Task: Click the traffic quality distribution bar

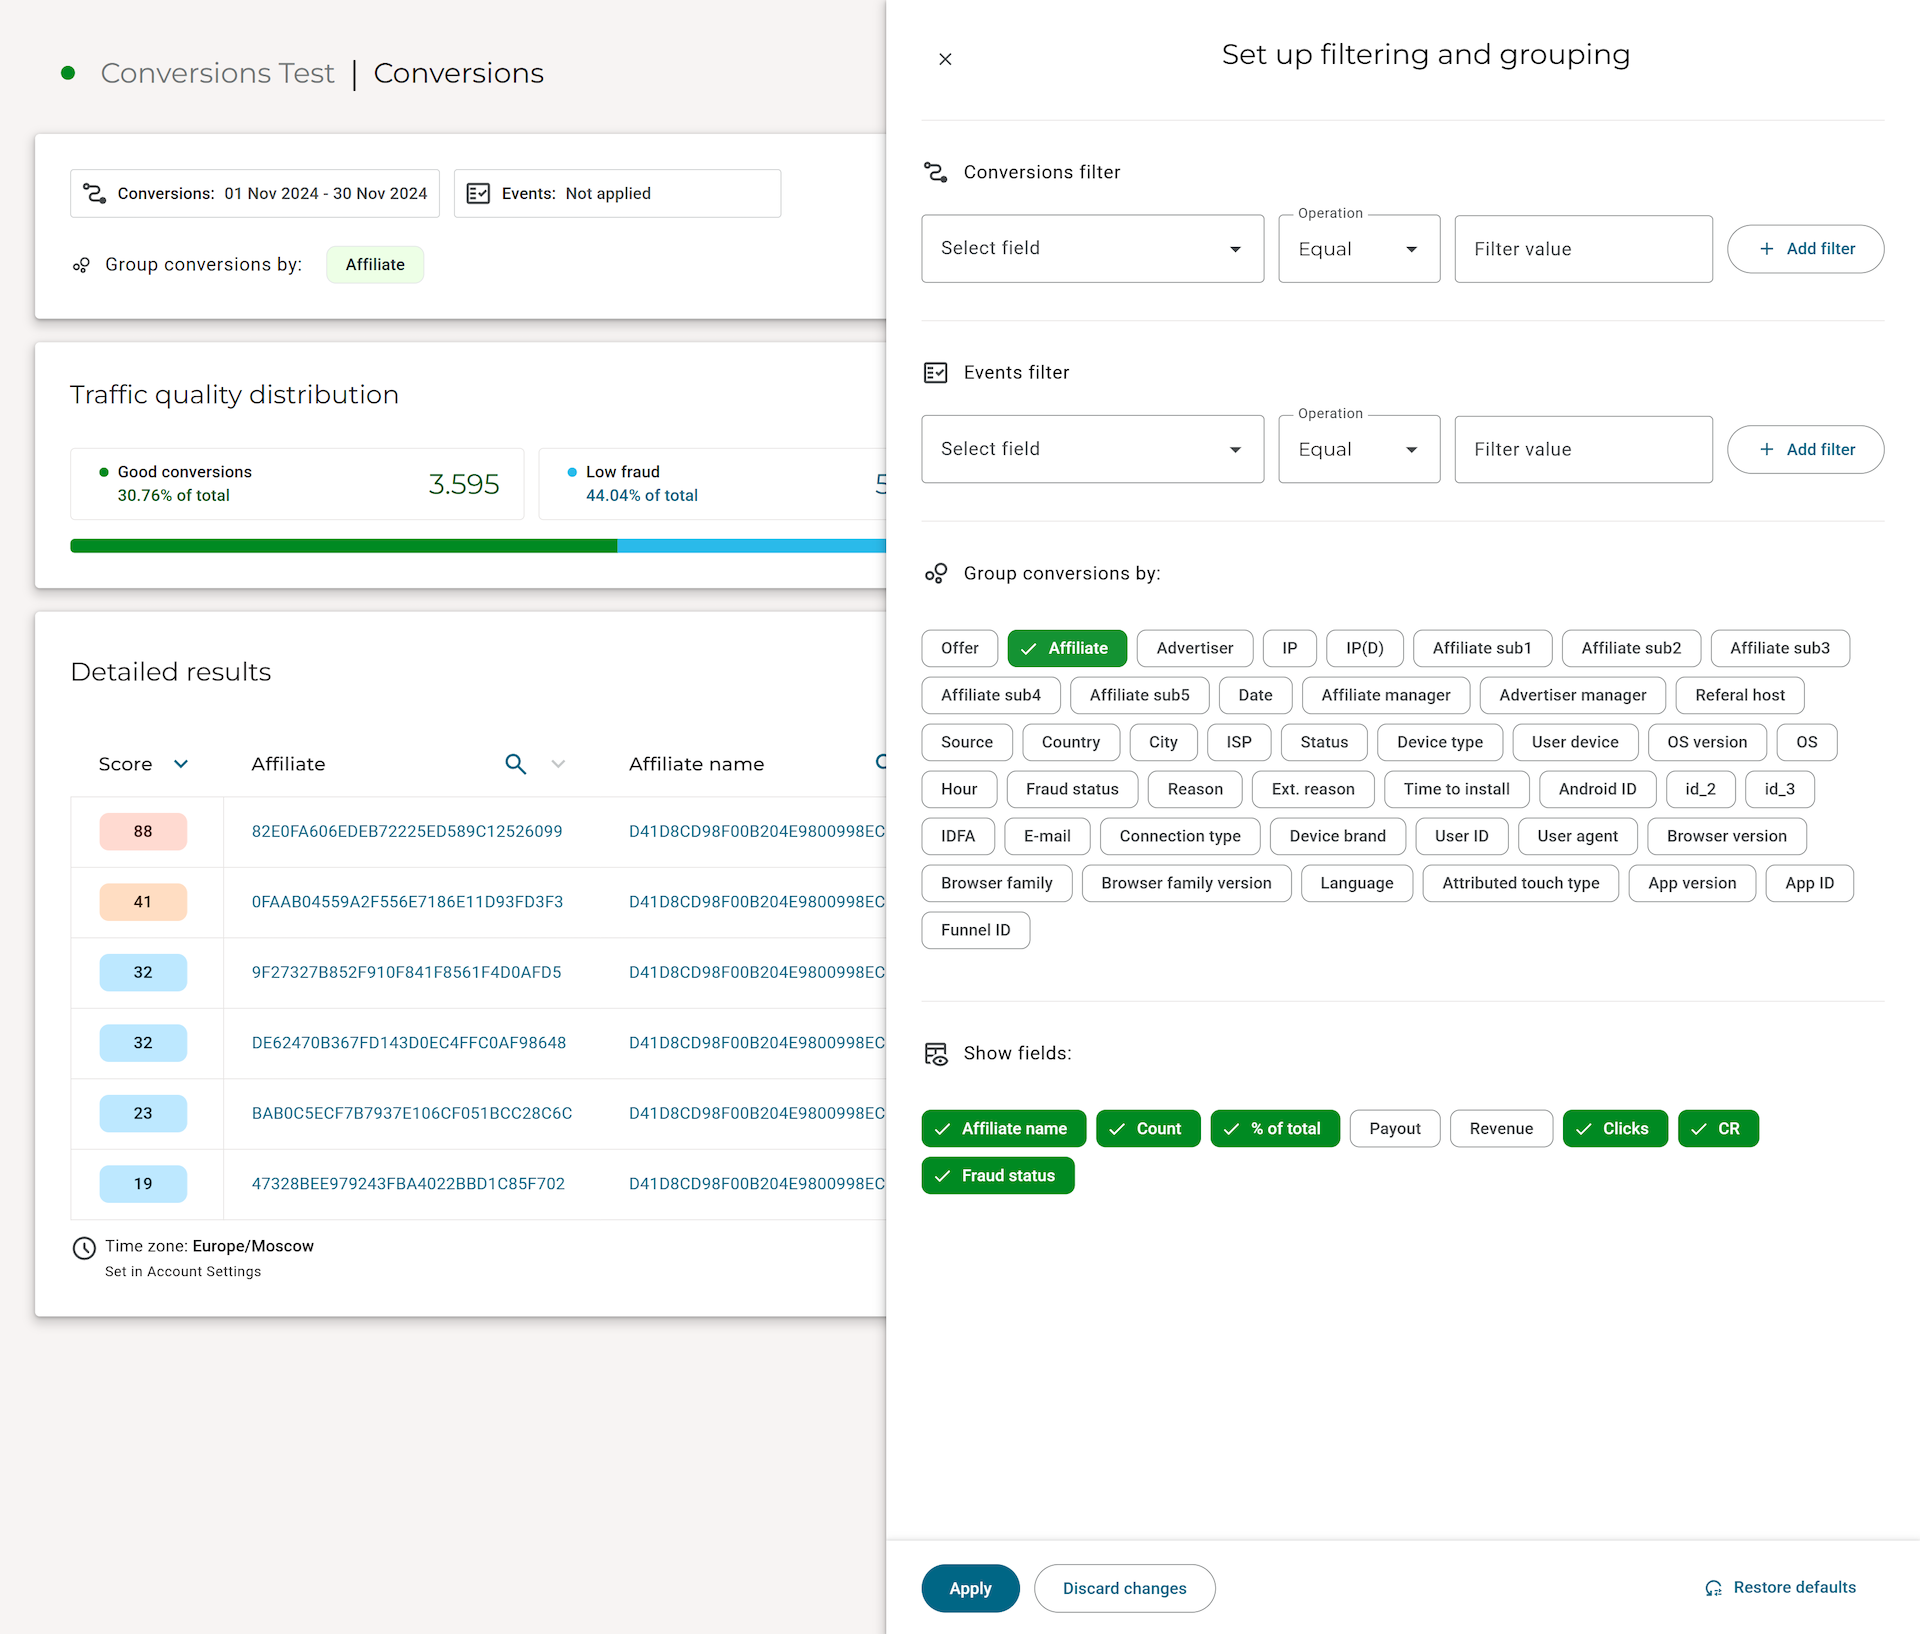Action: click(x=478, y=546)
